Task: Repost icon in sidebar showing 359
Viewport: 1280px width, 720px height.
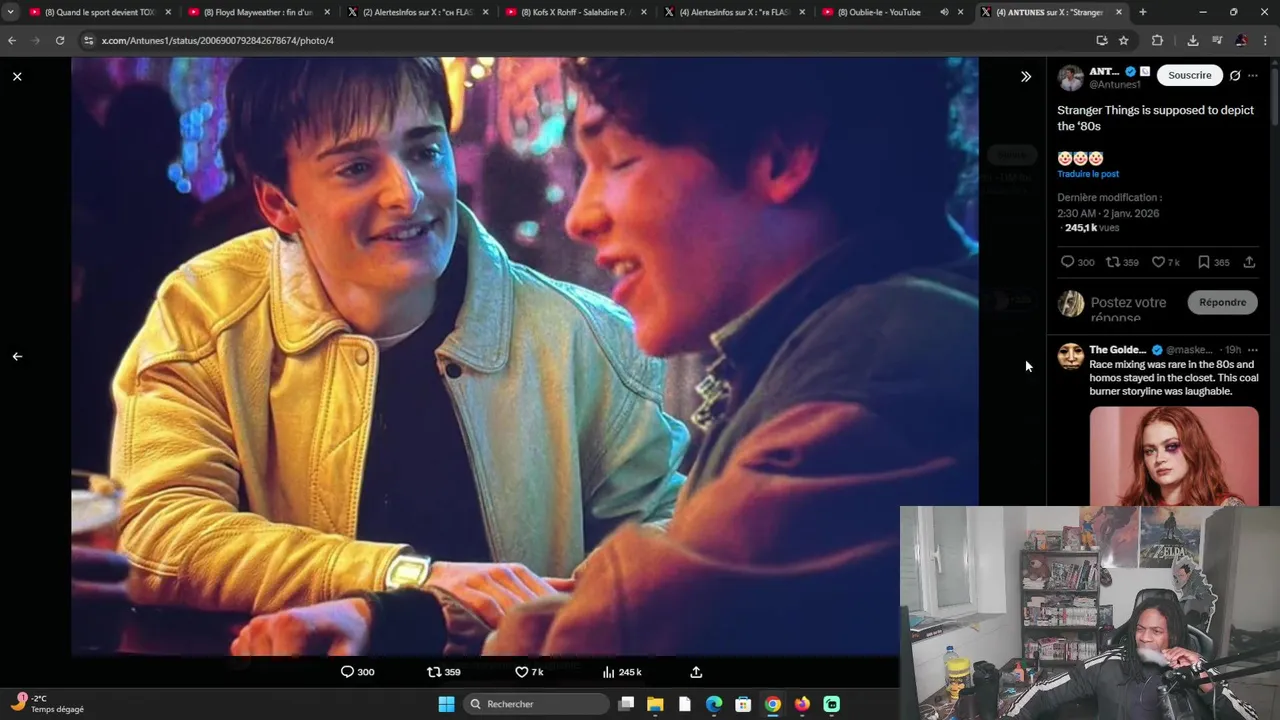Action: (x=1122, y=262)
